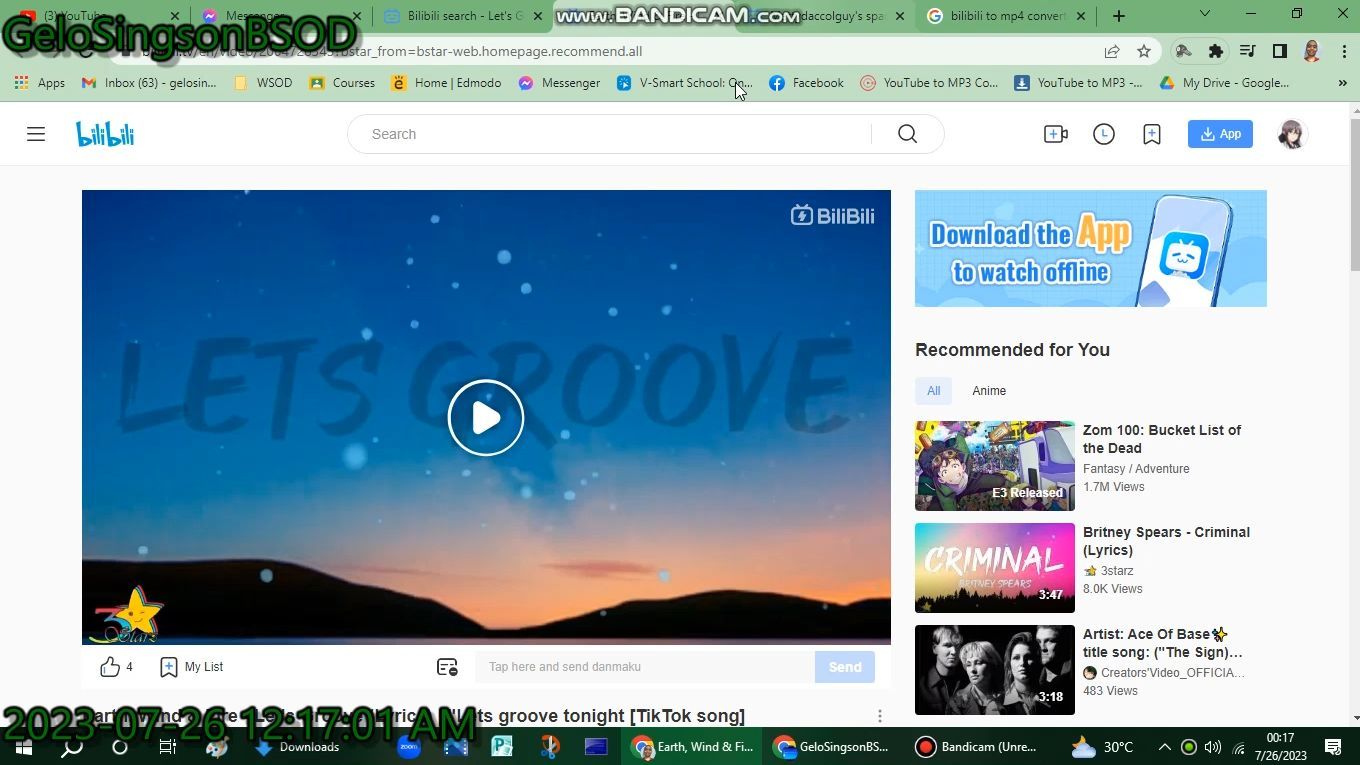The image size is (1360, 765).
Task: Open the Snipping Tool taskbar icon
Action: pos(549,747)
